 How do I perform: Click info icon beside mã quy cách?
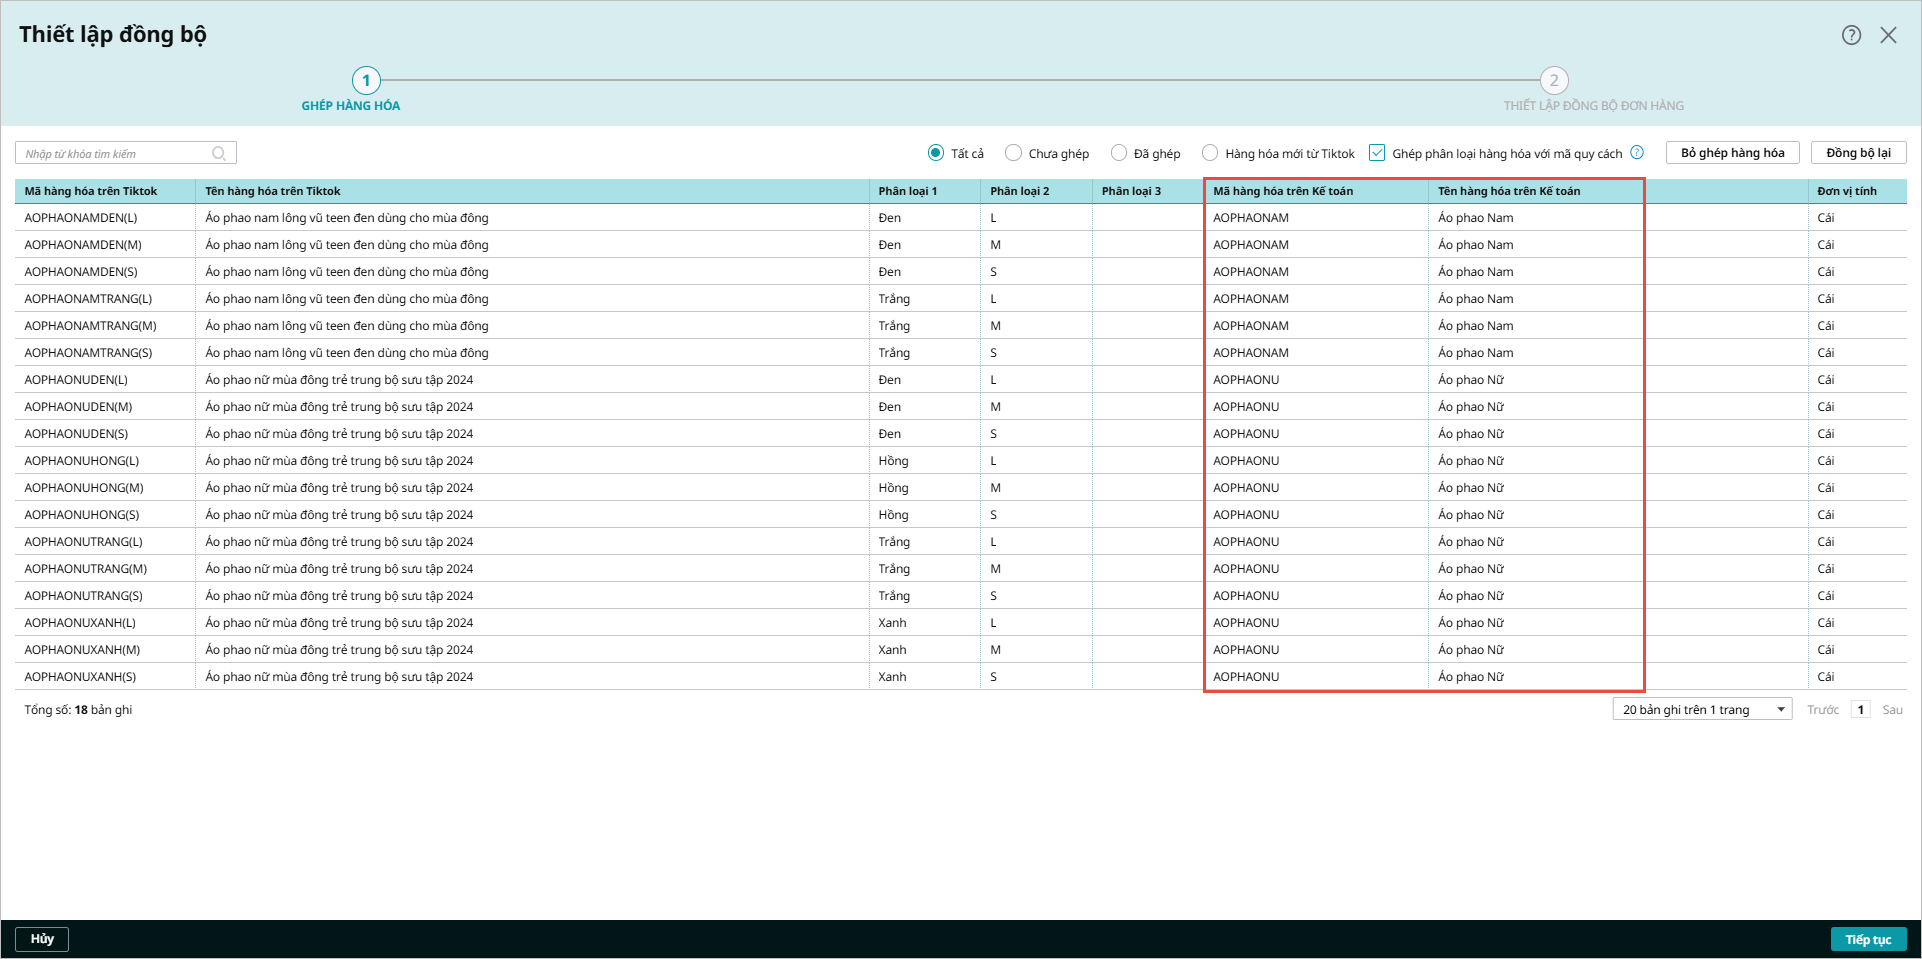[x=1637, y=153]
